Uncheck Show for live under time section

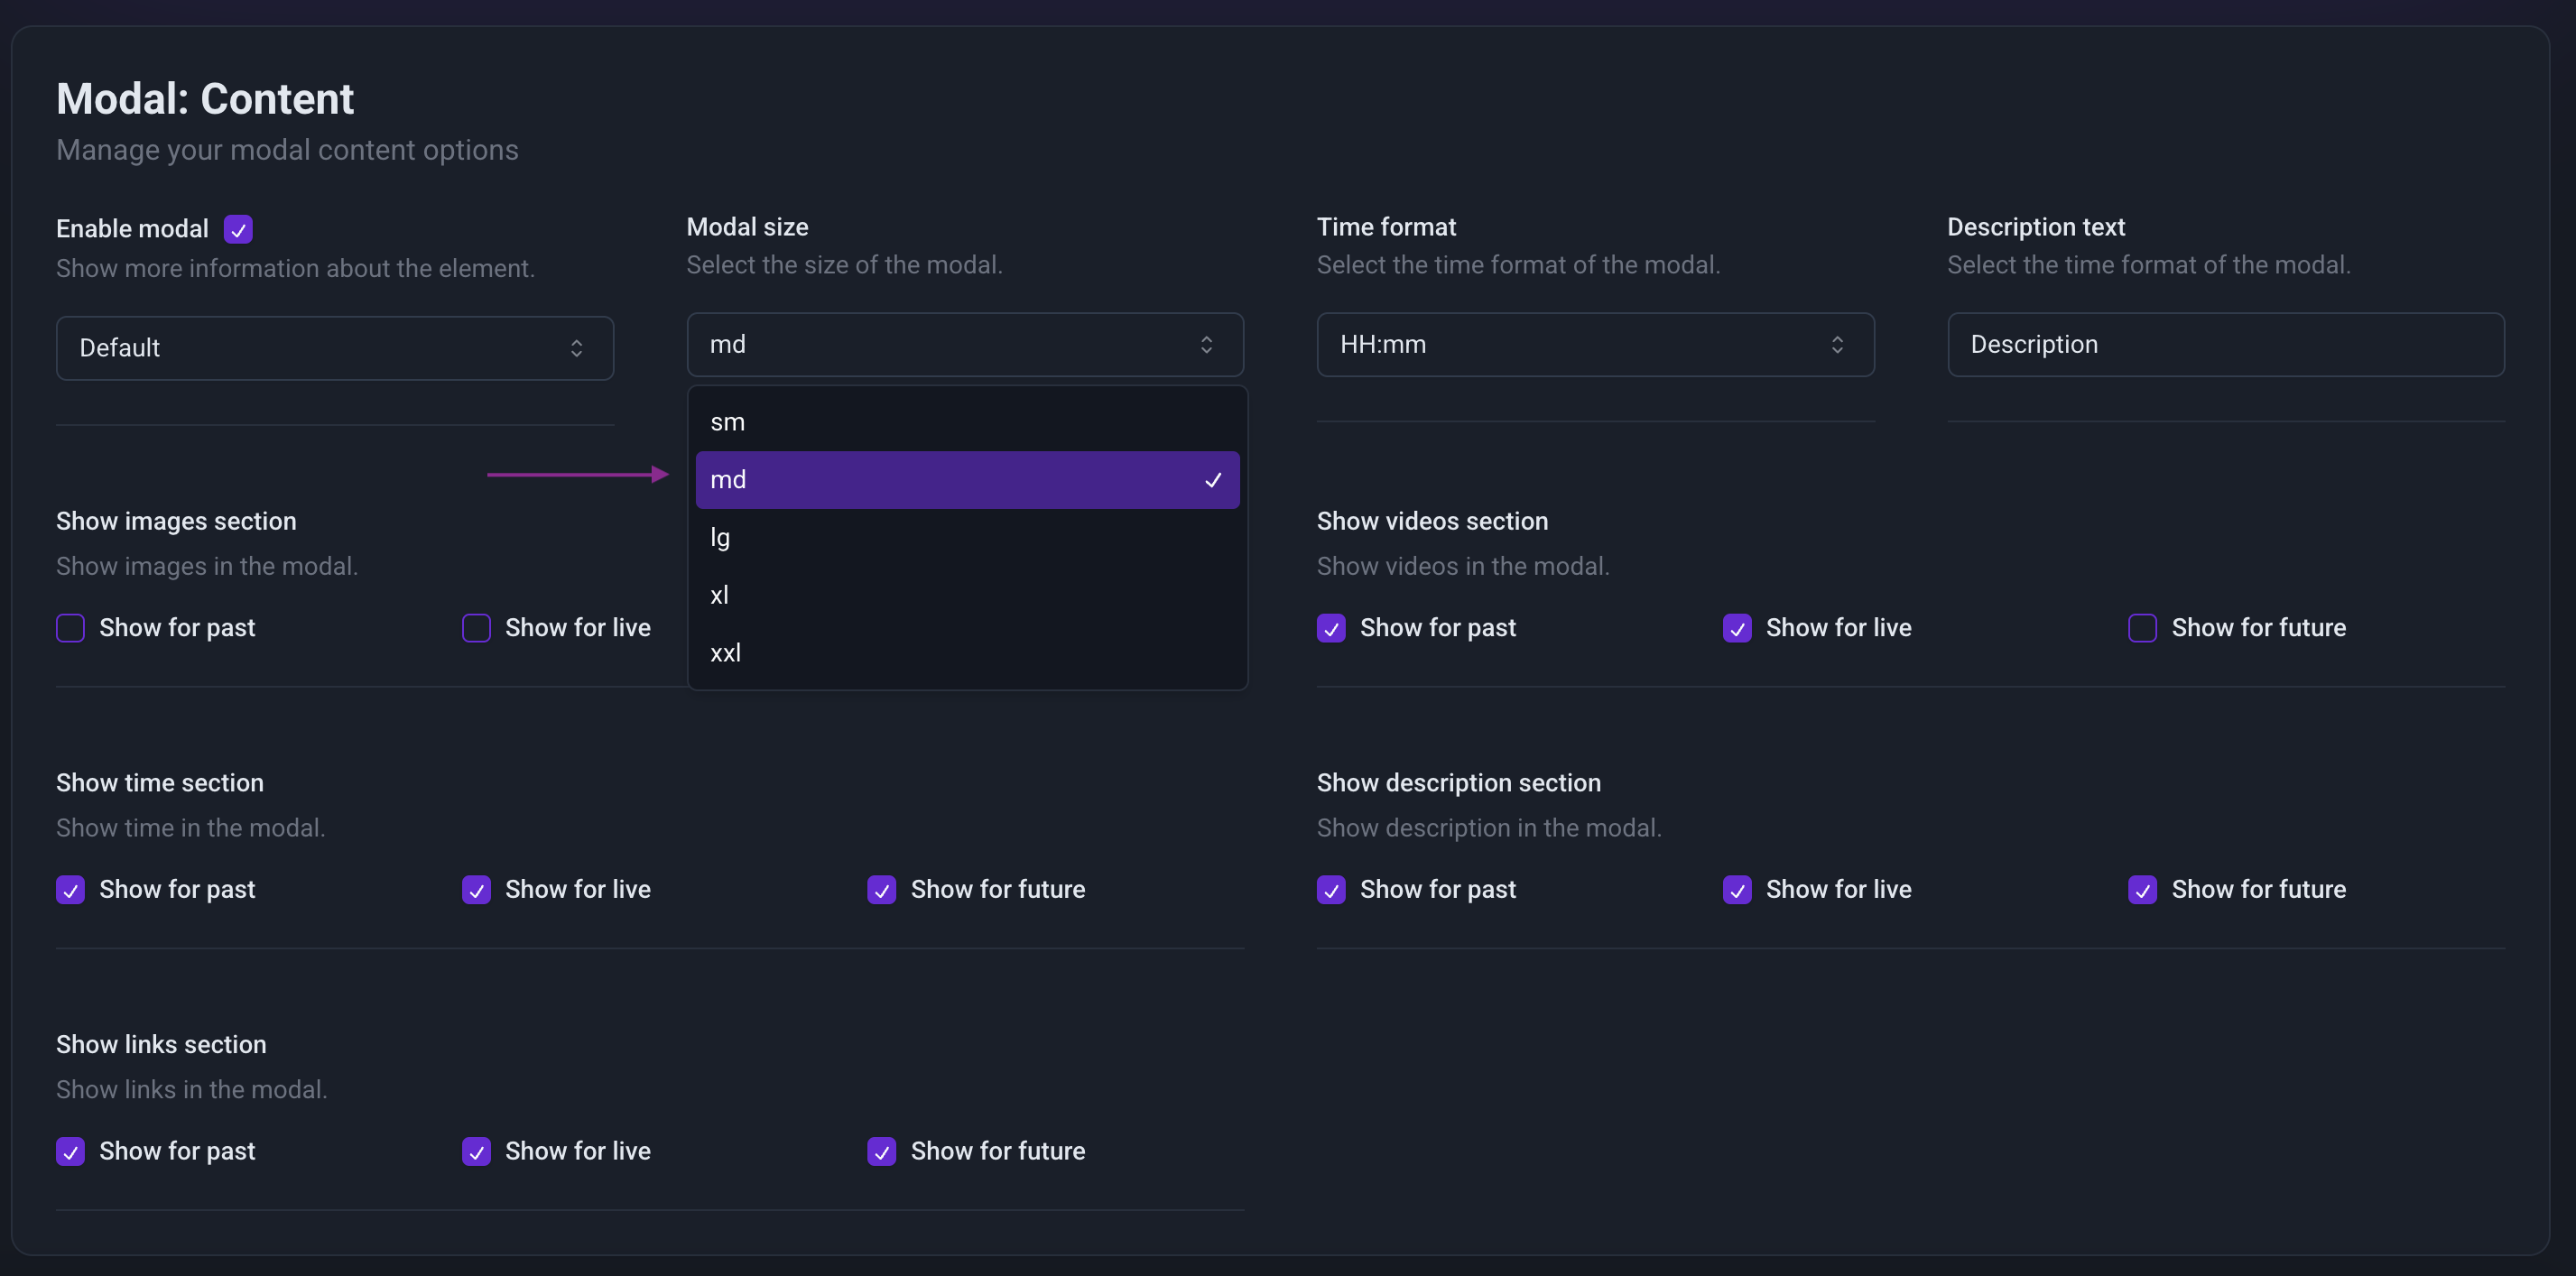click(476, 890)
